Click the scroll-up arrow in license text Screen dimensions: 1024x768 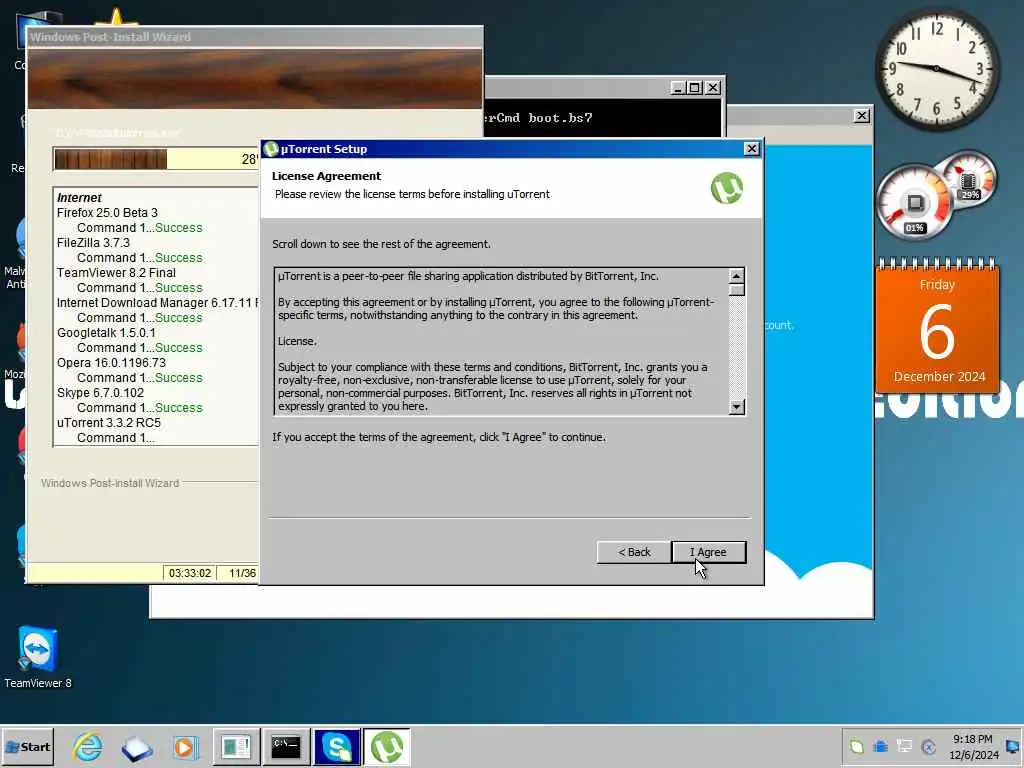(737, 276)
